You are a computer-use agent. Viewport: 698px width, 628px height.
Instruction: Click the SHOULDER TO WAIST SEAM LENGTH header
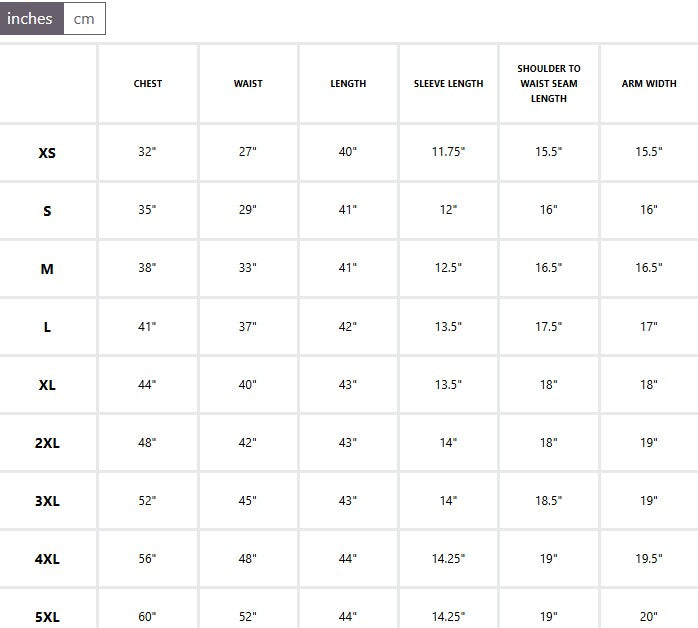pyautogui.click(x=549, y=84)
